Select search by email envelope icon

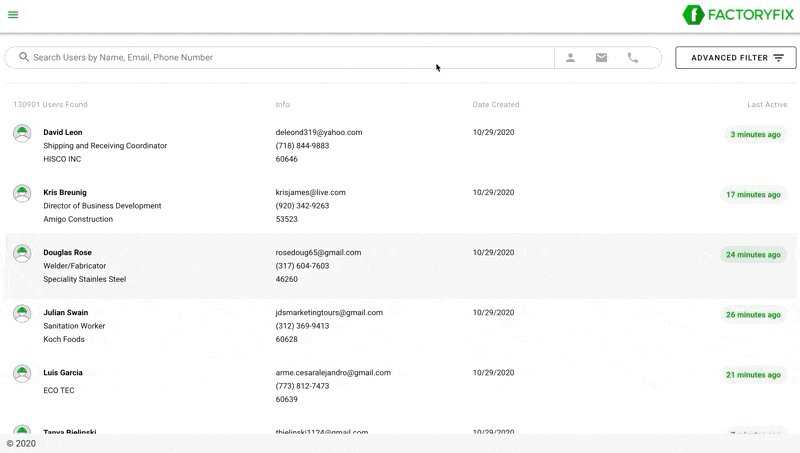point(602,58)
